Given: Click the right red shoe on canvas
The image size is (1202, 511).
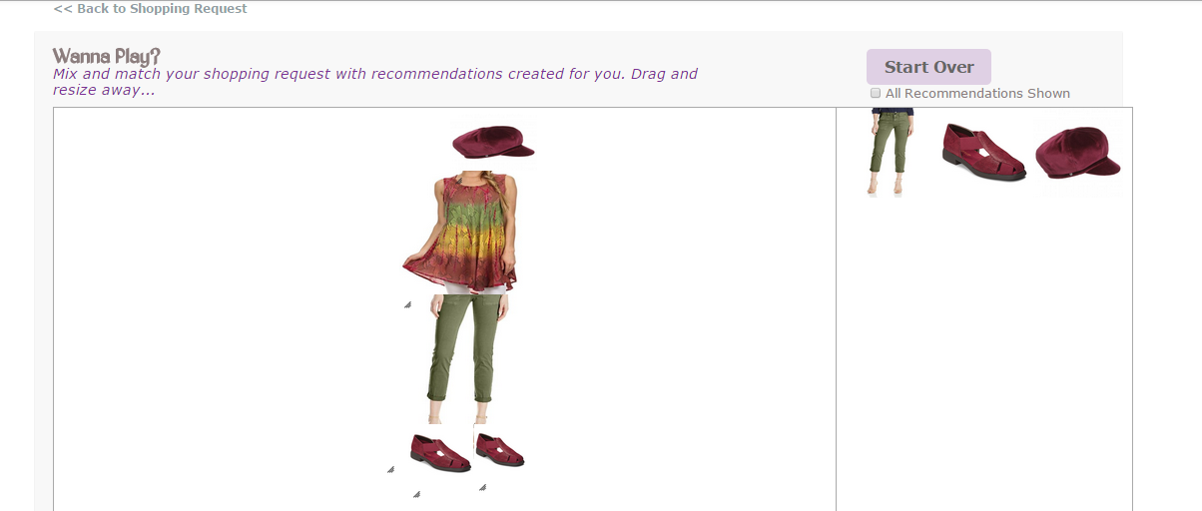Looking at the screenshot, I should (499, 449).
